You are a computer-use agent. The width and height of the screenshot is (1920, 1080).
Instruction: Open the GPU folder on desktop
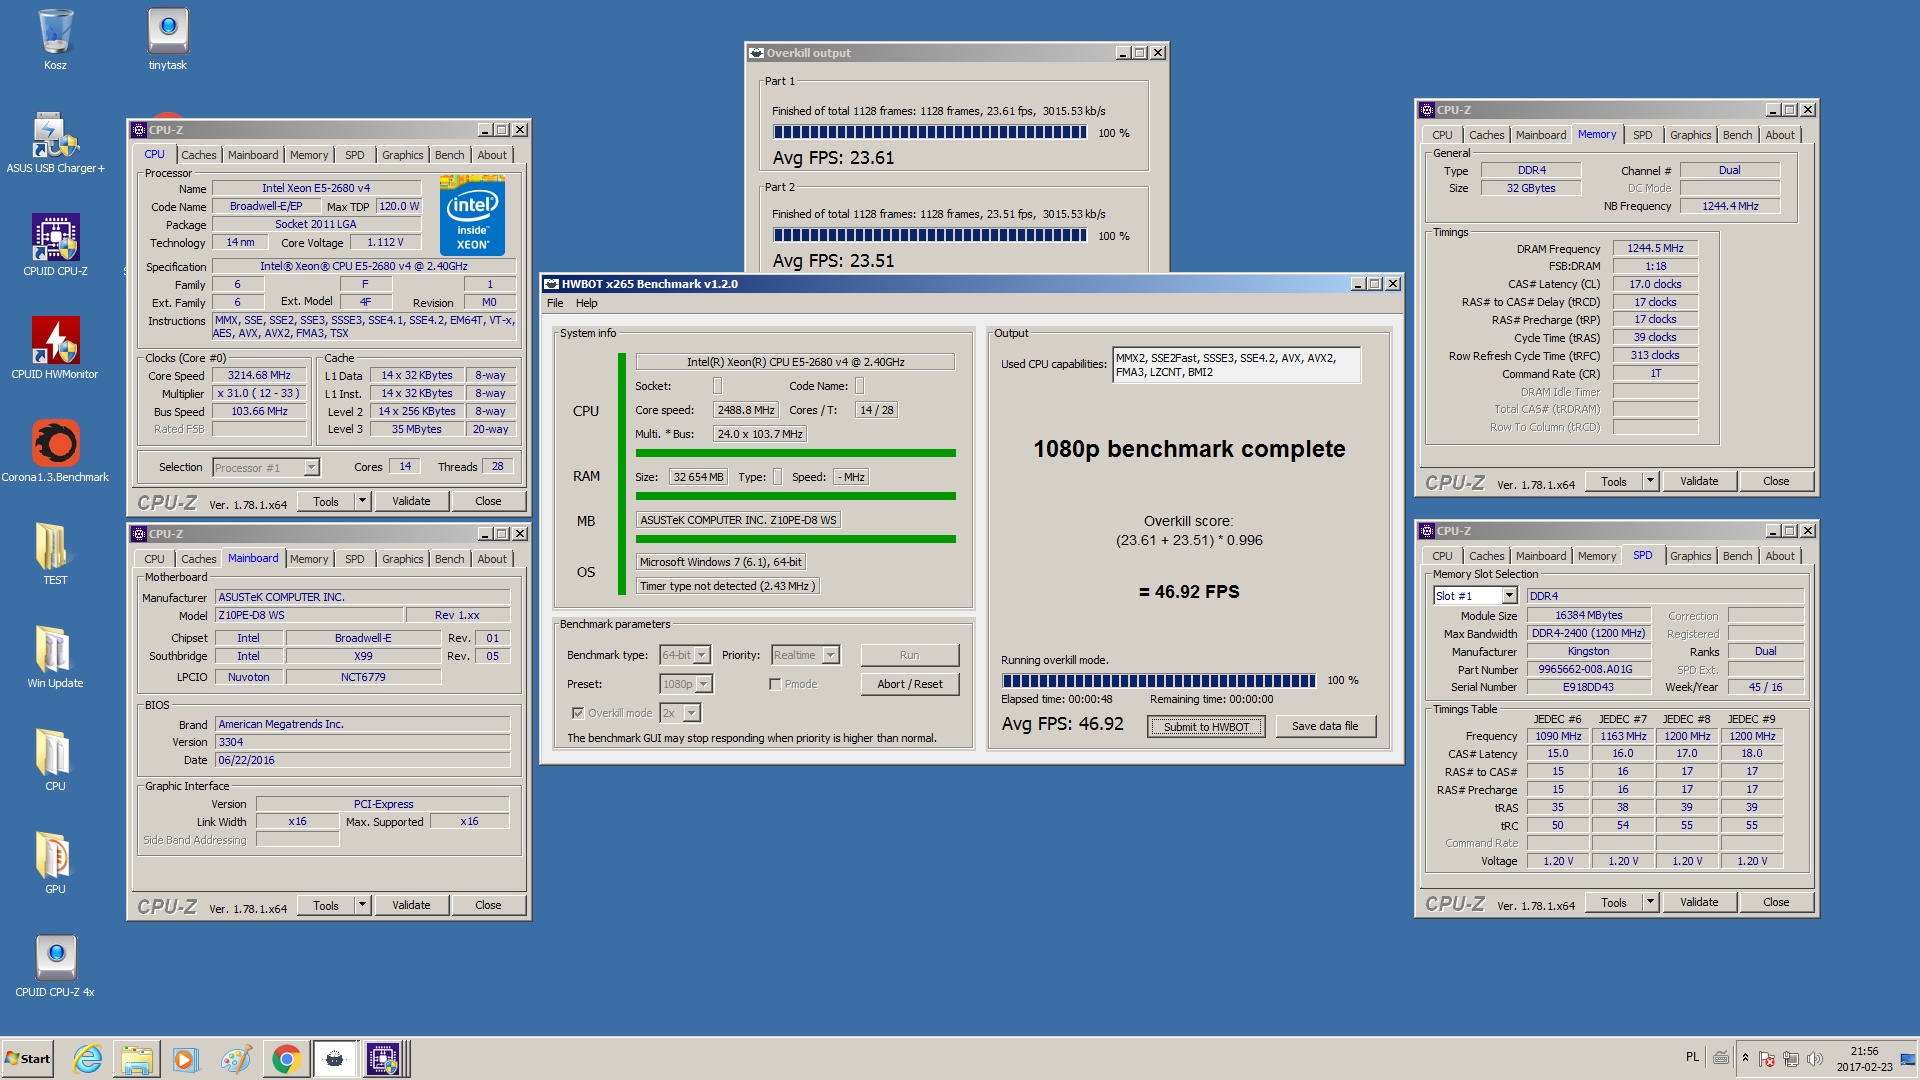click(55, 864)
